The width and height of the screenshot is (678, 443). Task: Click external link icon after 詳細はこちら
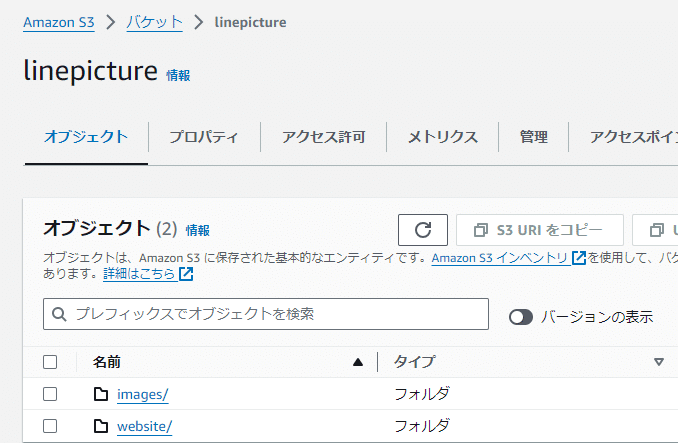[x=186, y=274]
